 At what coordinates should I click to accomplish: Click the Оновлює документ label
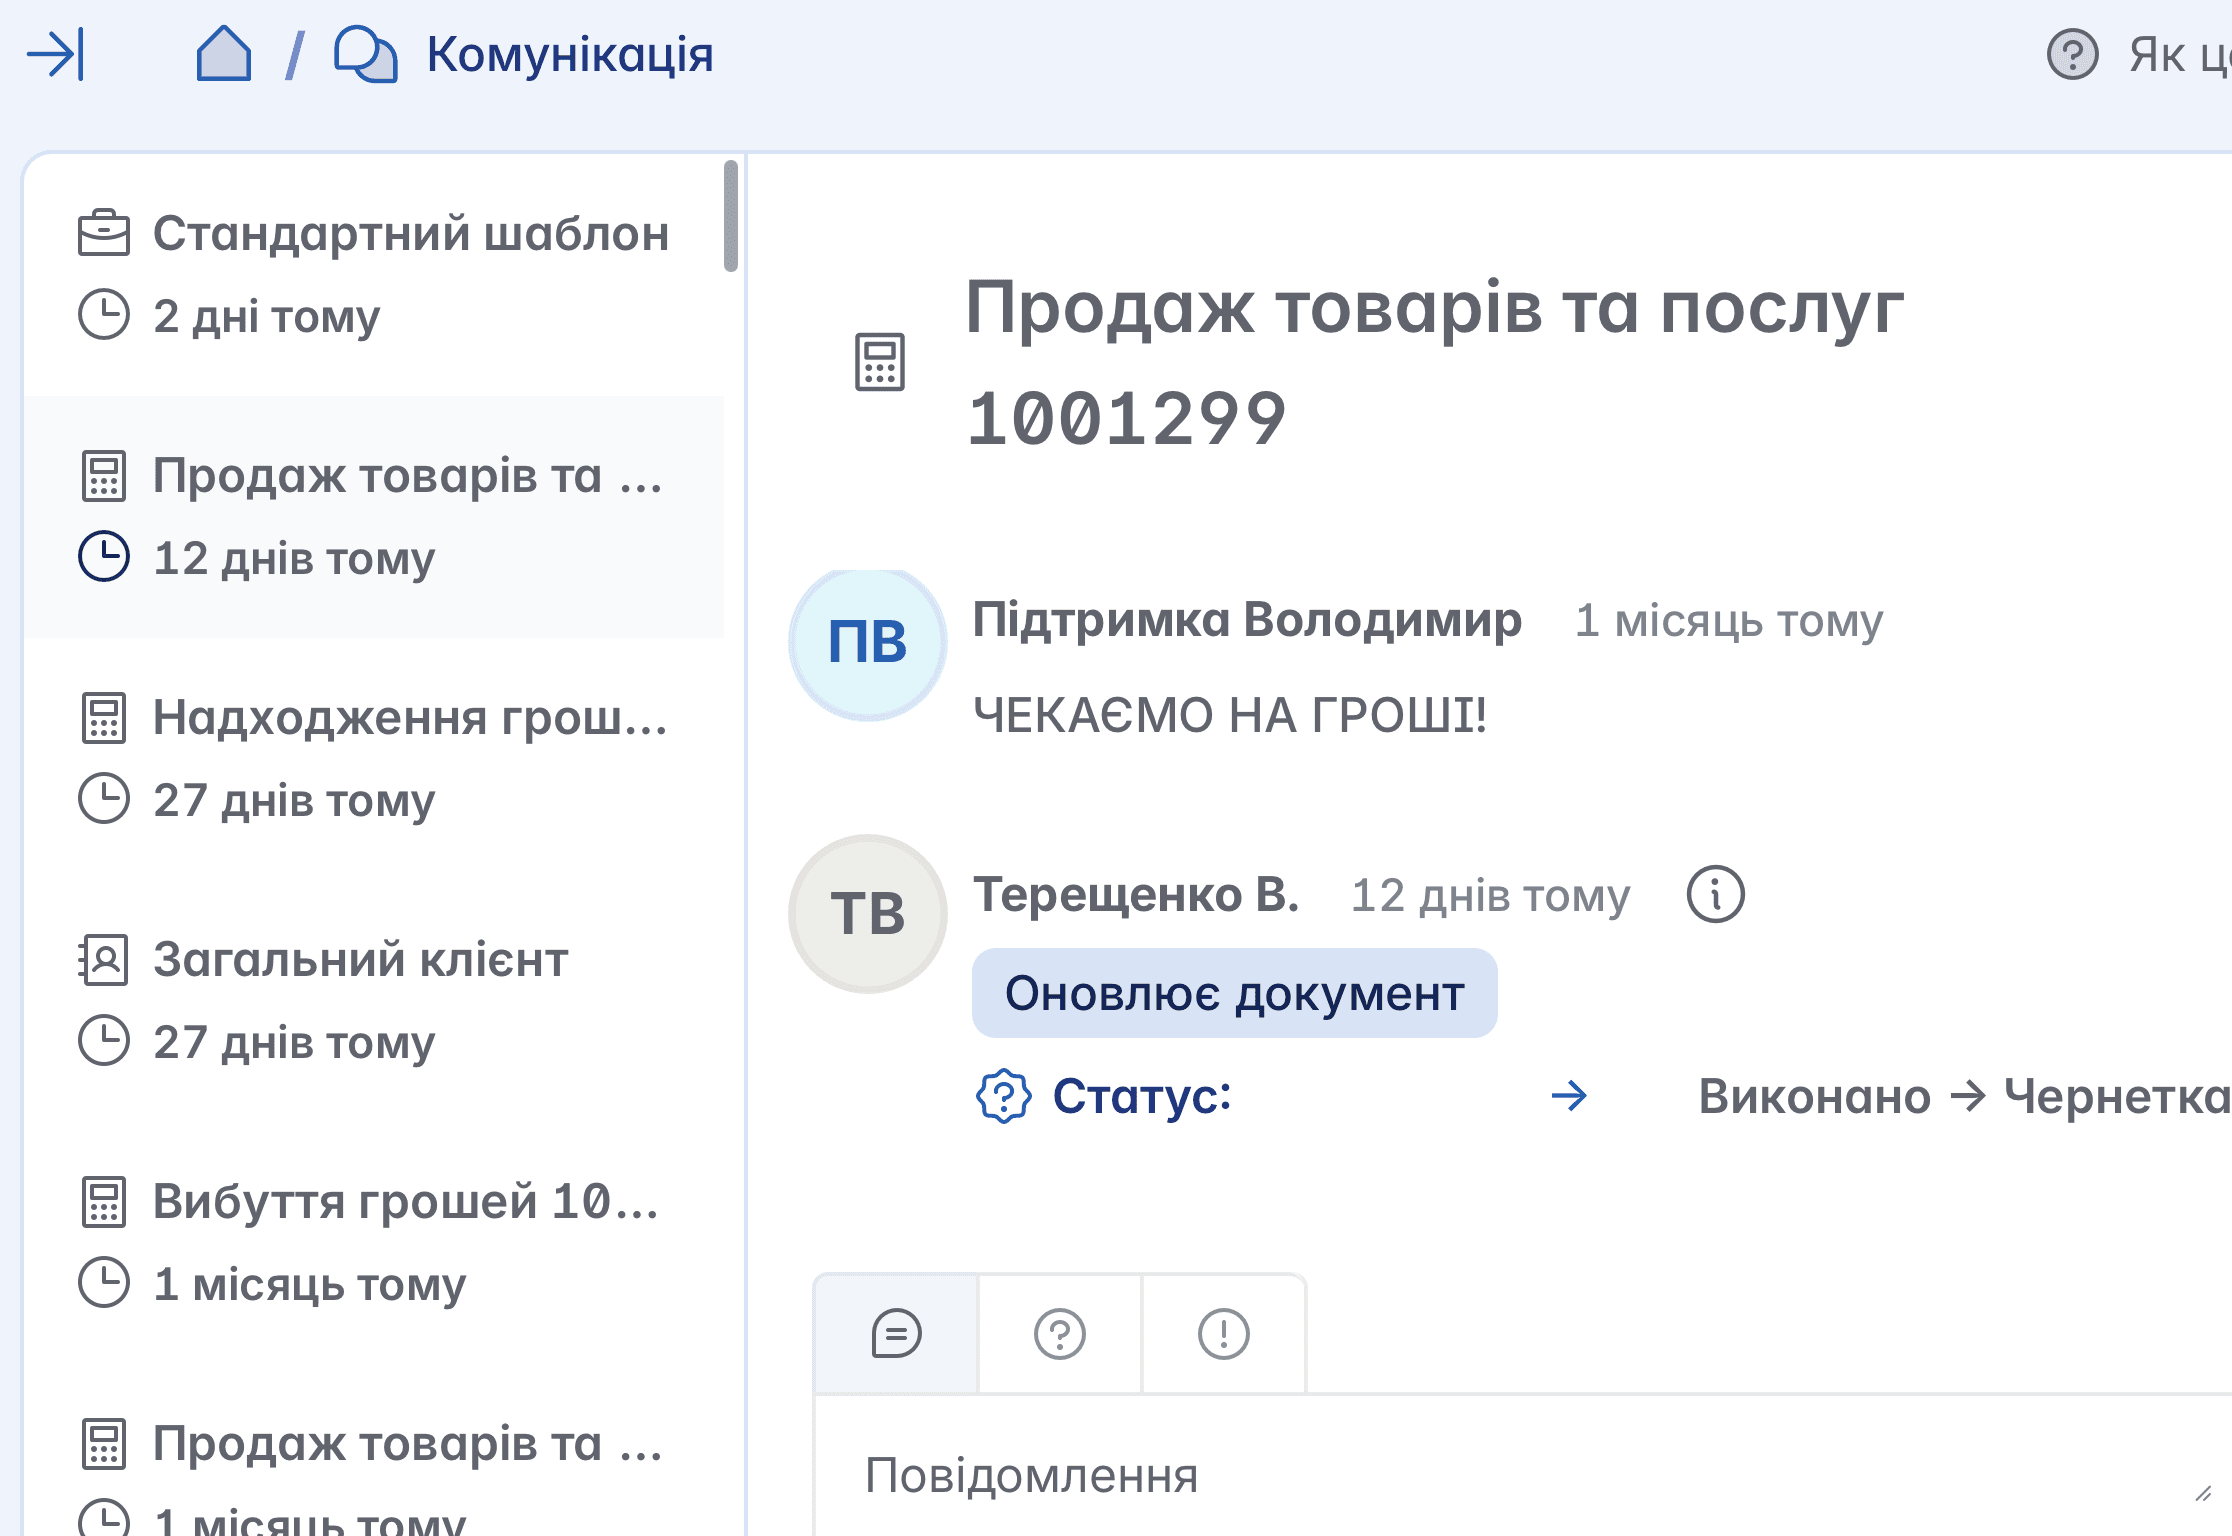1234,994
